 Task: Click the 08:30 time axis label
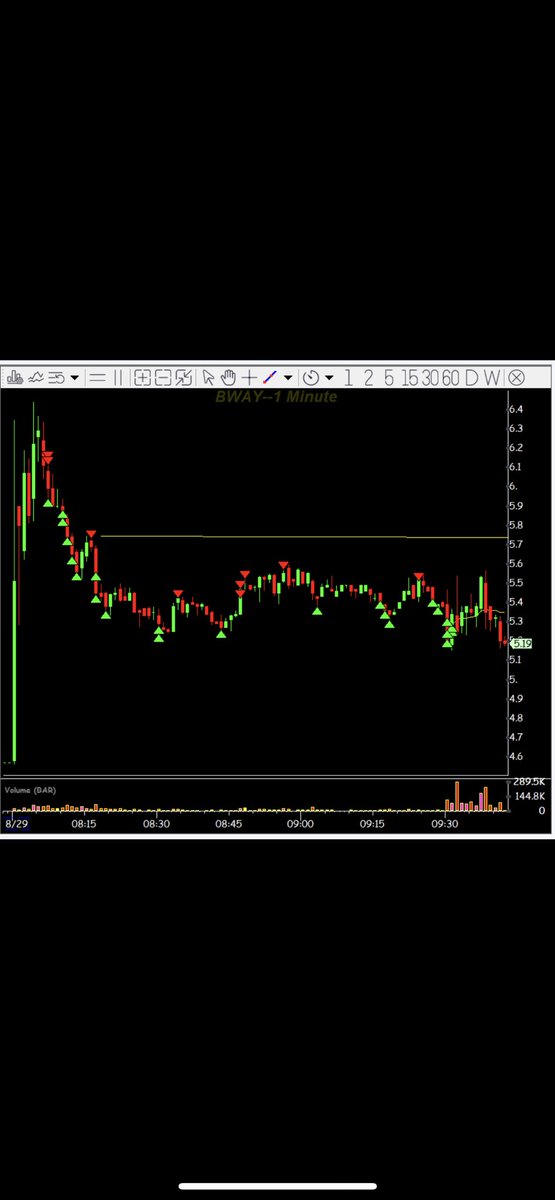tap(156, 824)
